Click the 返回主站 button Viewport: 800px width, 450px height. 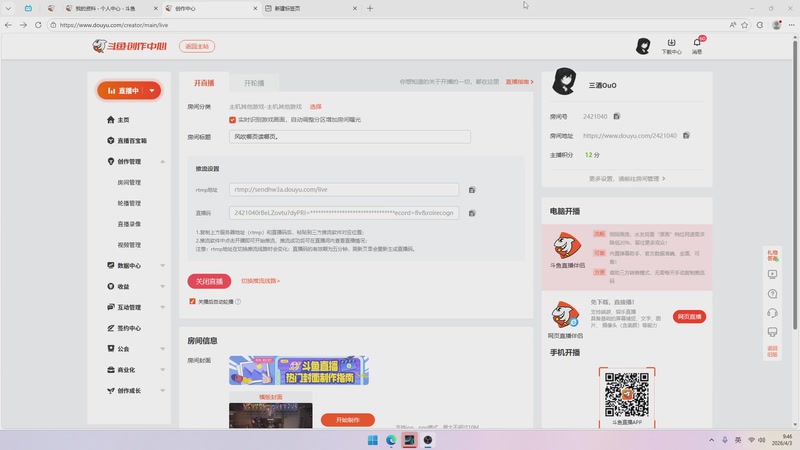click(197, 46)
